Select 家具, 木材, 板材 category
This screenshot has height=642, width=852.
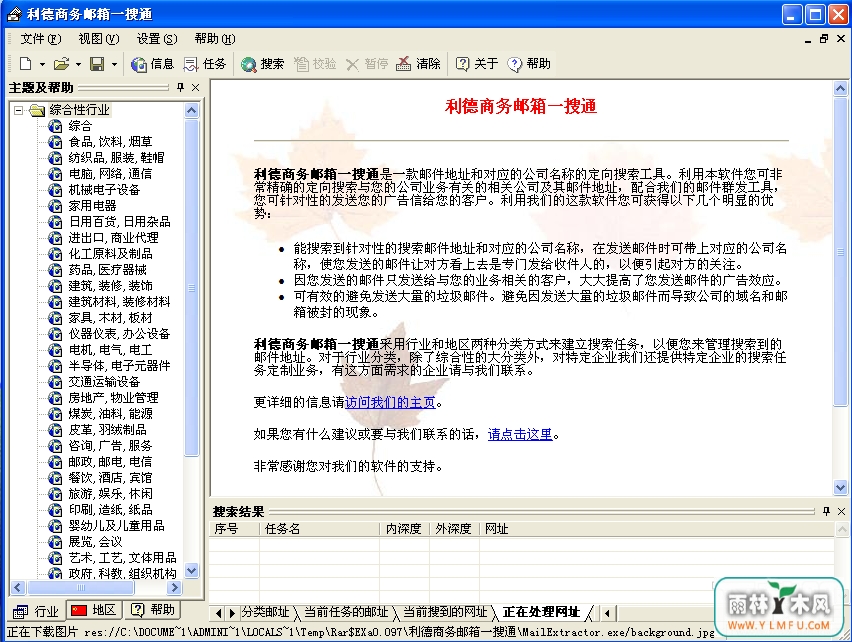pos(110,318)
